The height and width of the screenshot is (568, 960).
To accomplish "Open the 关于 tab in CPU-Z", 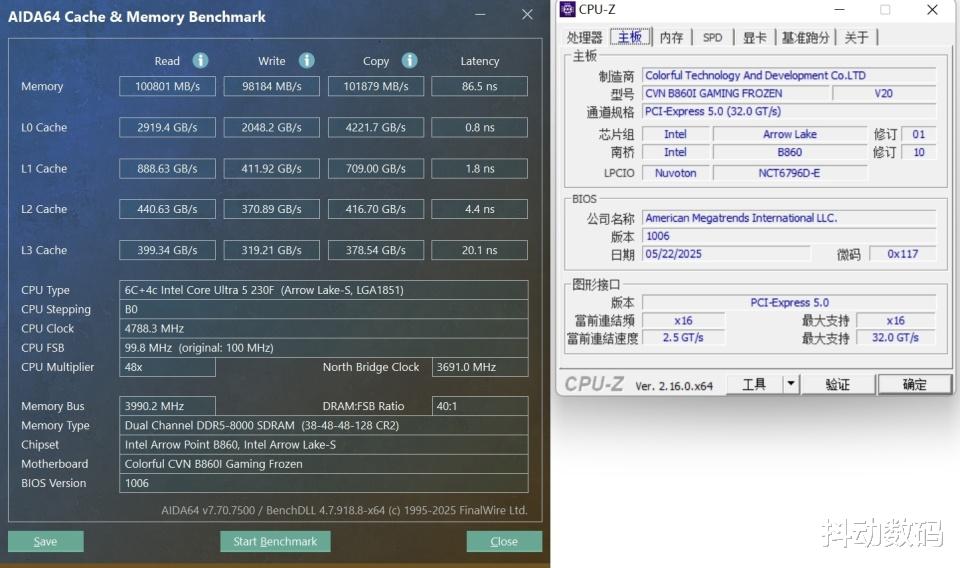I will click(856, 37).
